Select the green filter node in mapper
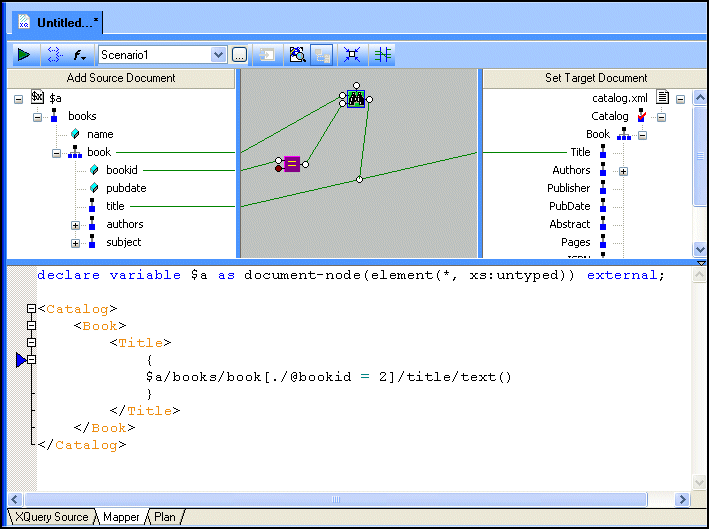The height and width of the screenshot is (529, 709). pos(355,98)
